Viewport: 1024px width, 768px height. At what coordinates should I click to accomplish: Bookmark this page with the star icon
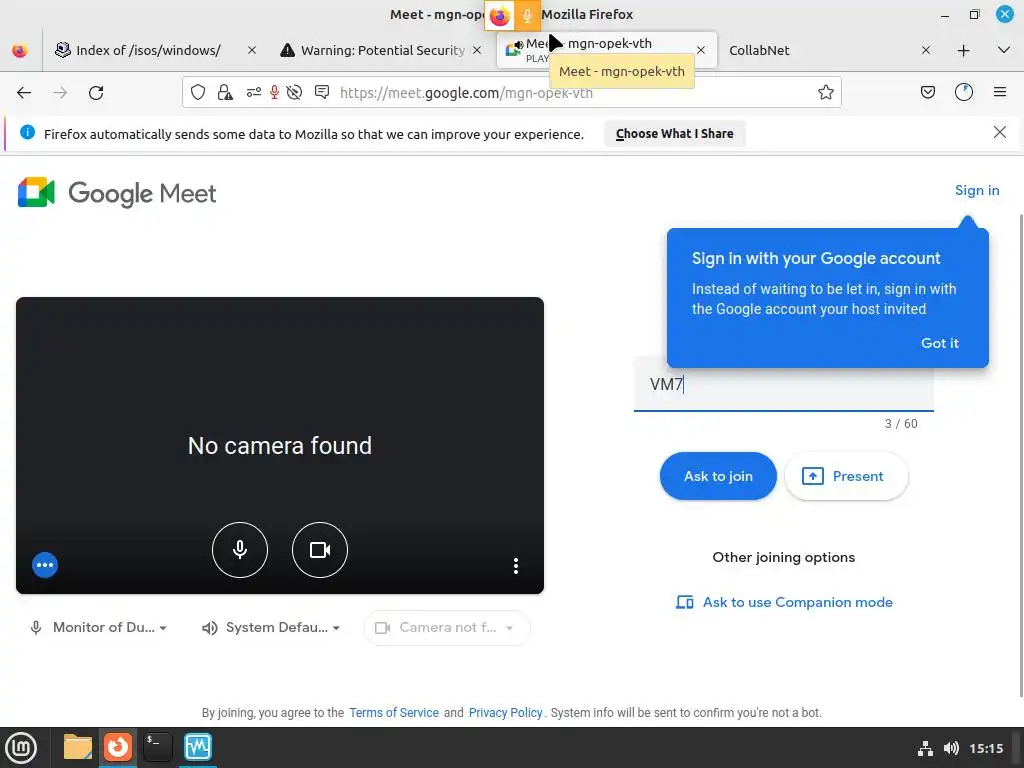825,92
